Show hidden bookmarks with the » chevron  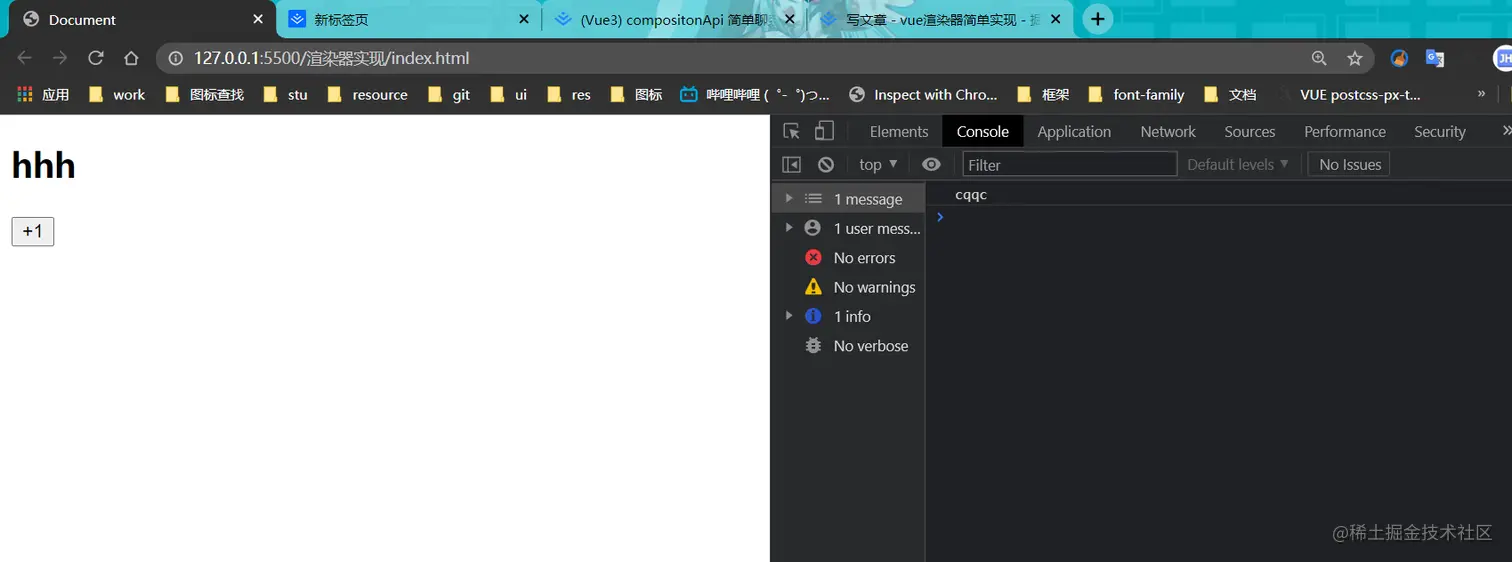click(1481, 94)
